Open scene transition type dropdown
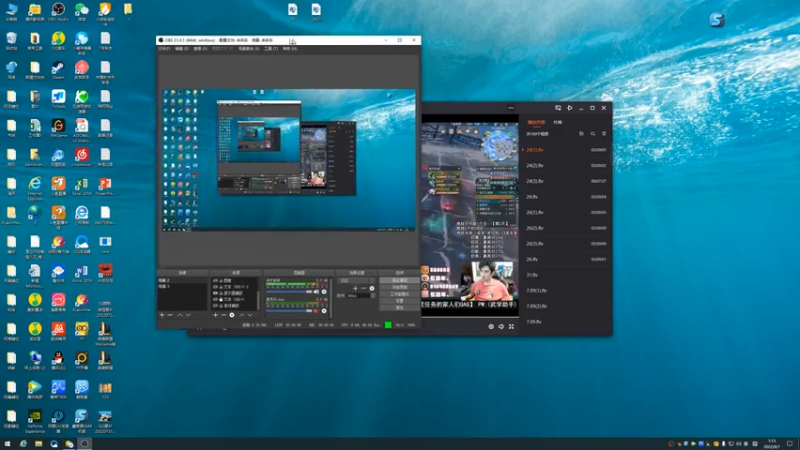The height and width of the screenshot is (450, 800). [x=356, y=281]
